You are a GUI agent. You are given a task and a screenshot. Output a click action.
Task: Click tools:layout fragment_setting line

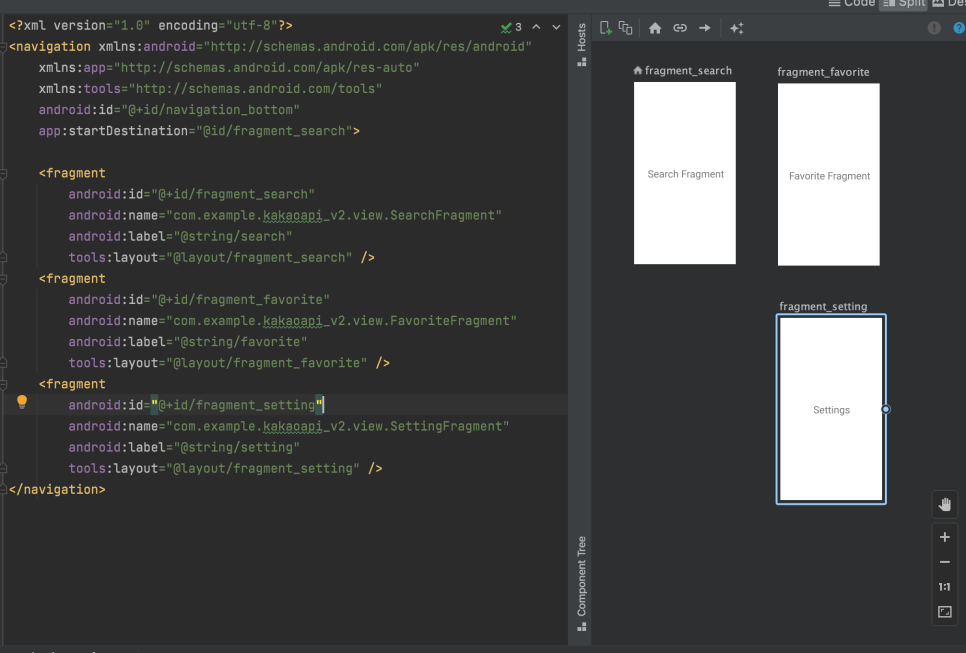coord(225,468)
